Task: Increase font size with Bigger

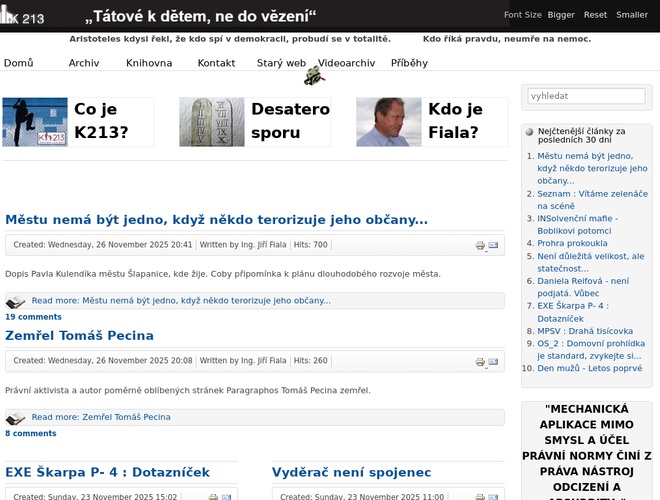Action: [x=561, y=15]
